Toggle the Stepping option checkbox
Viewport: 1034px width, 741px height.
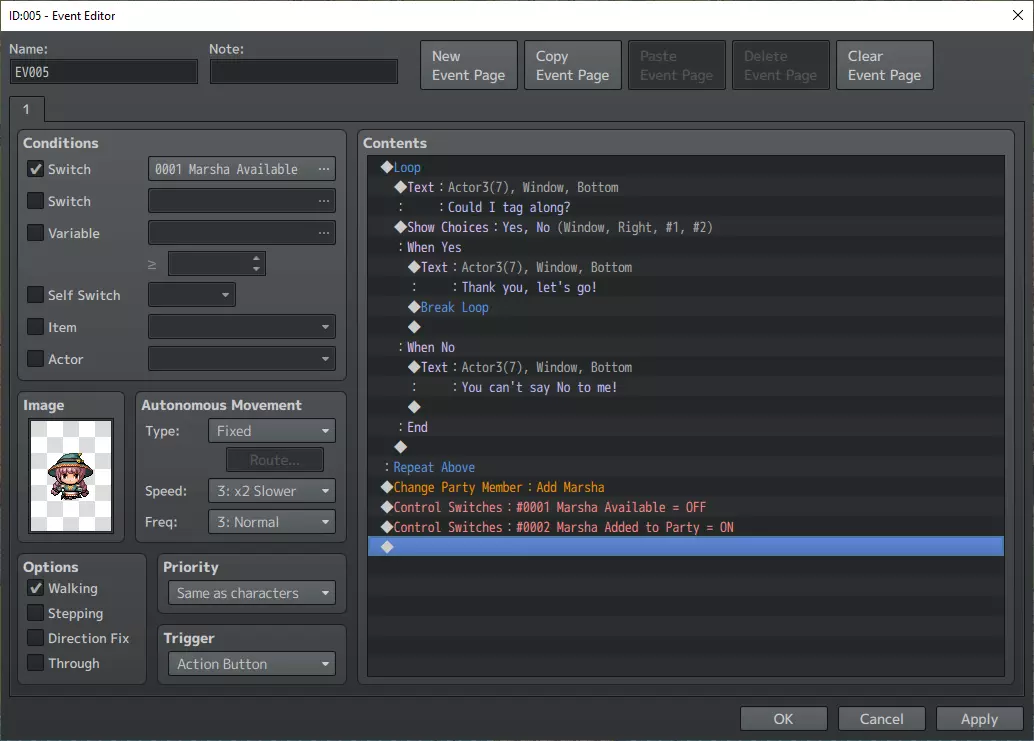pyautogui.click(x=36, y=614)
